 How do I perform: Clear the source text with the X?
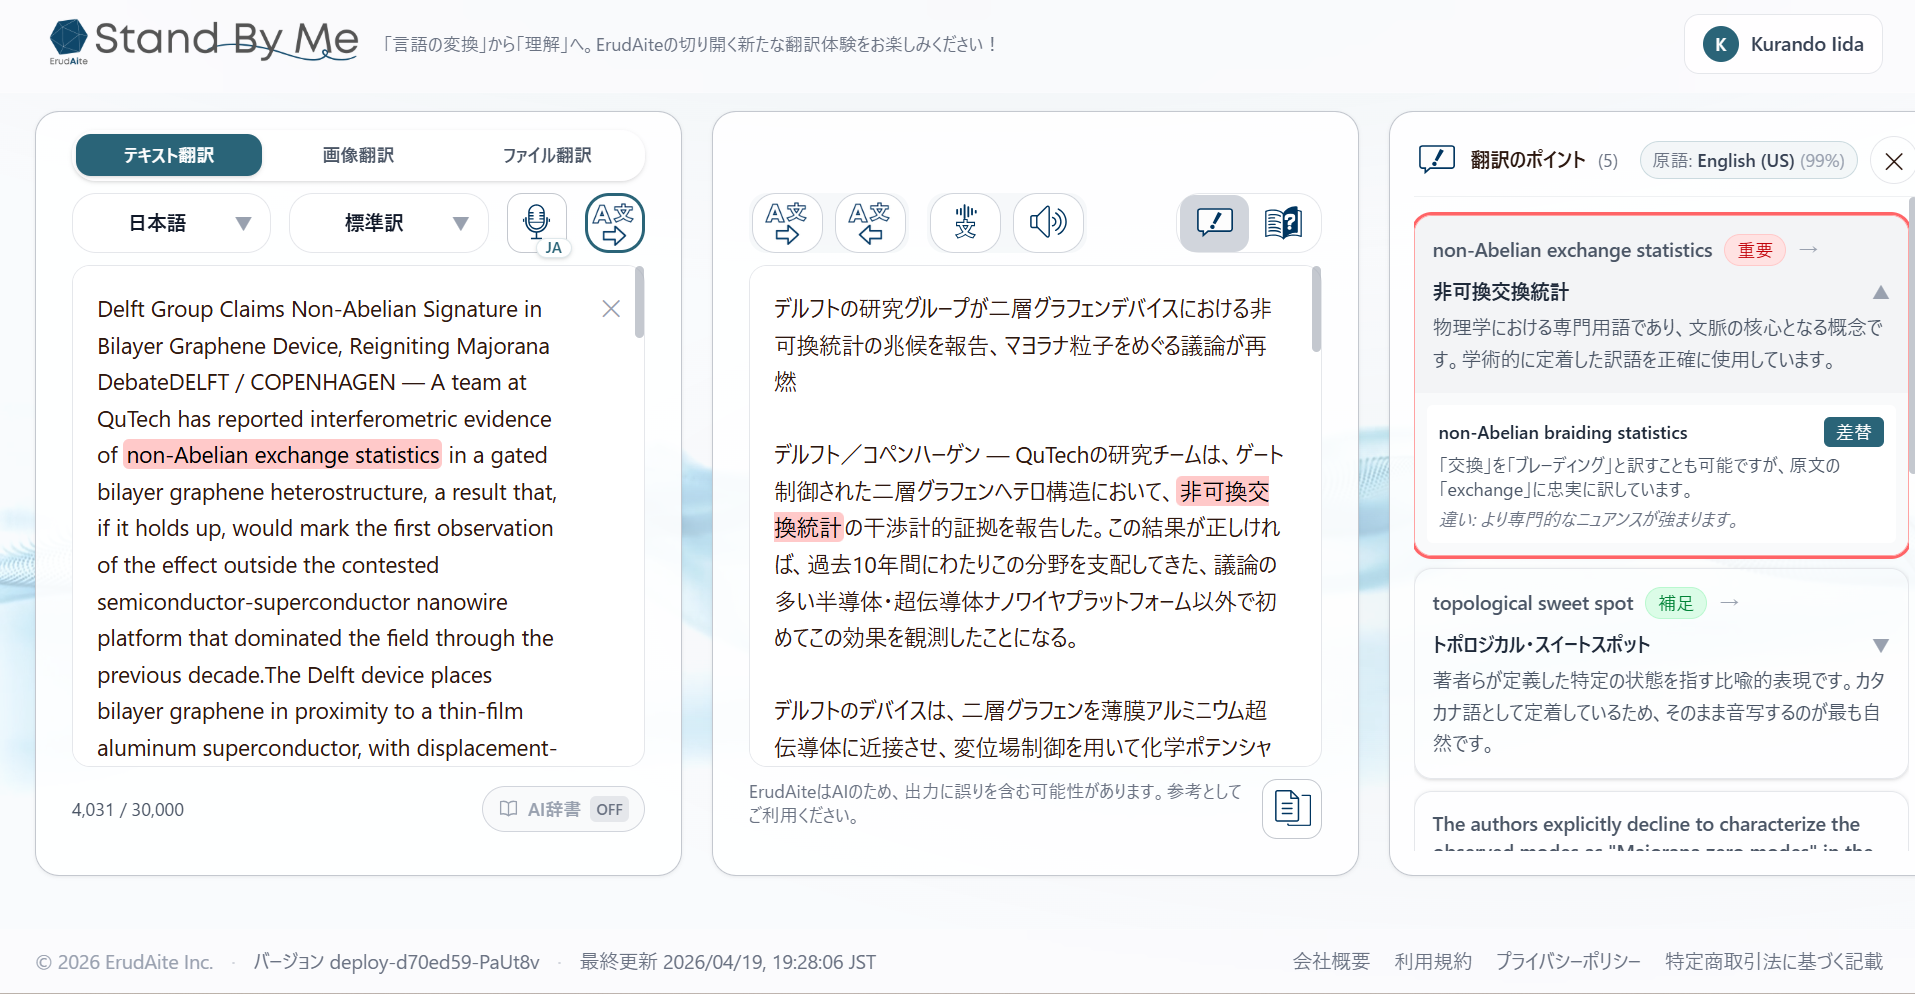click(611, 309)
